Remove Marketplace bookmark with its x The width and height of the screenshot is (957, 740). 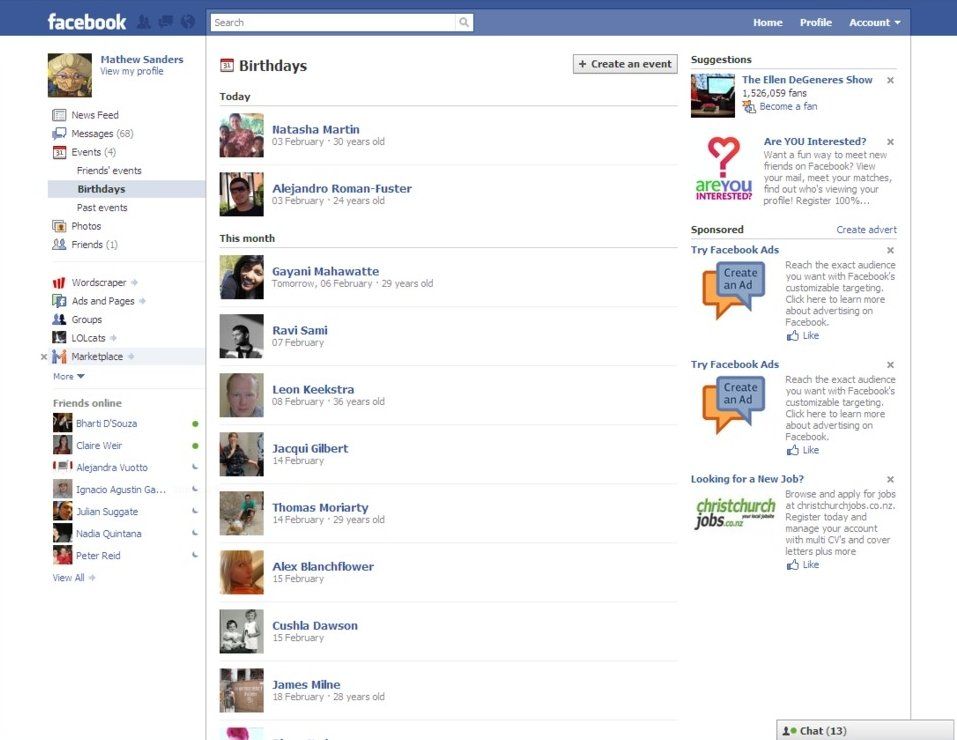(x=43, y=357)
